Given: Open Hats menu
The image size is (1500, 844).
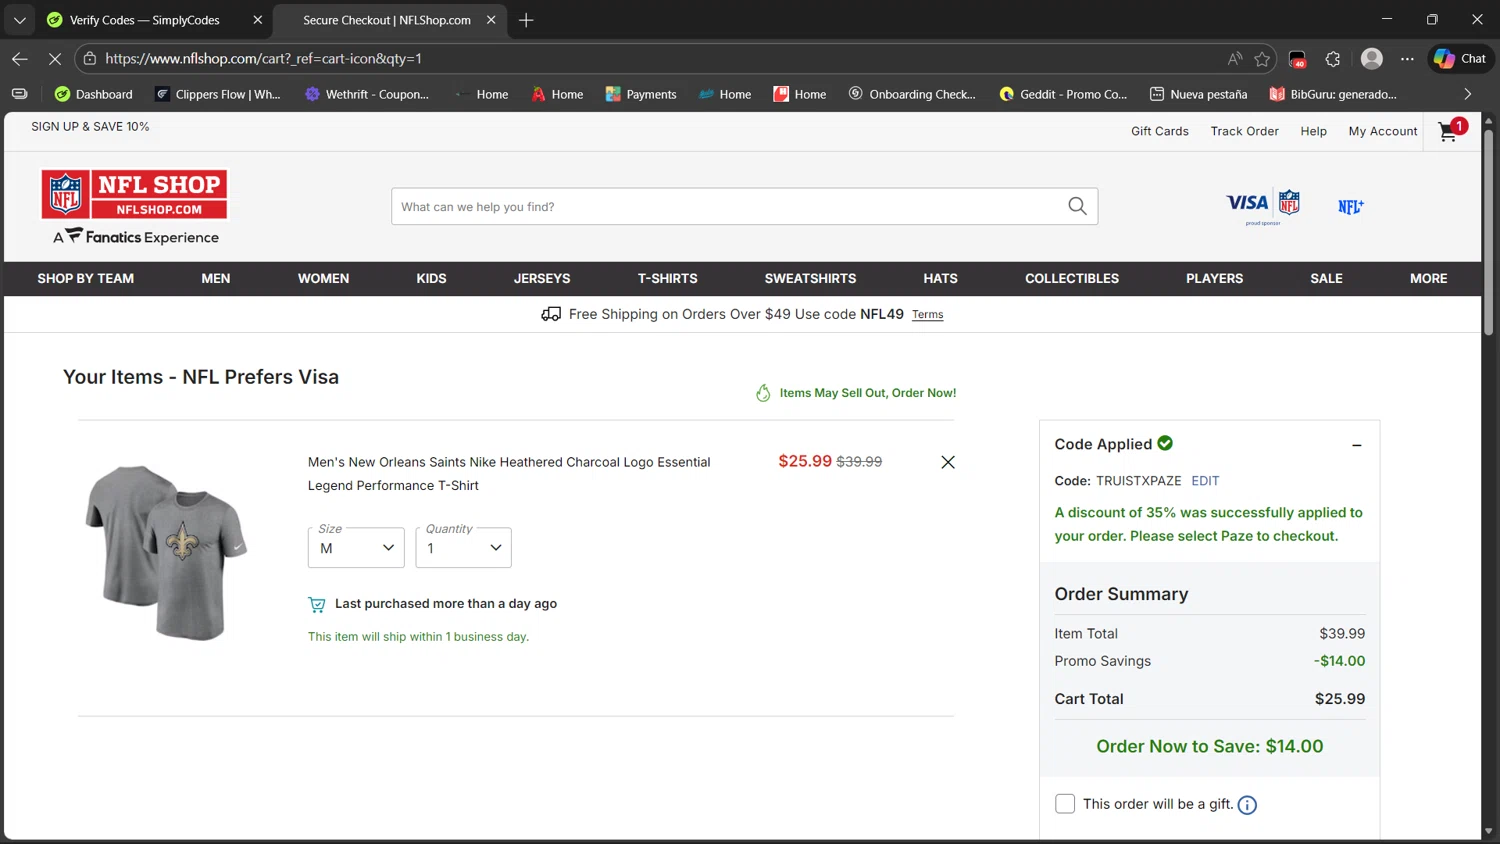Looking at the screenshot, I should 940,279.
